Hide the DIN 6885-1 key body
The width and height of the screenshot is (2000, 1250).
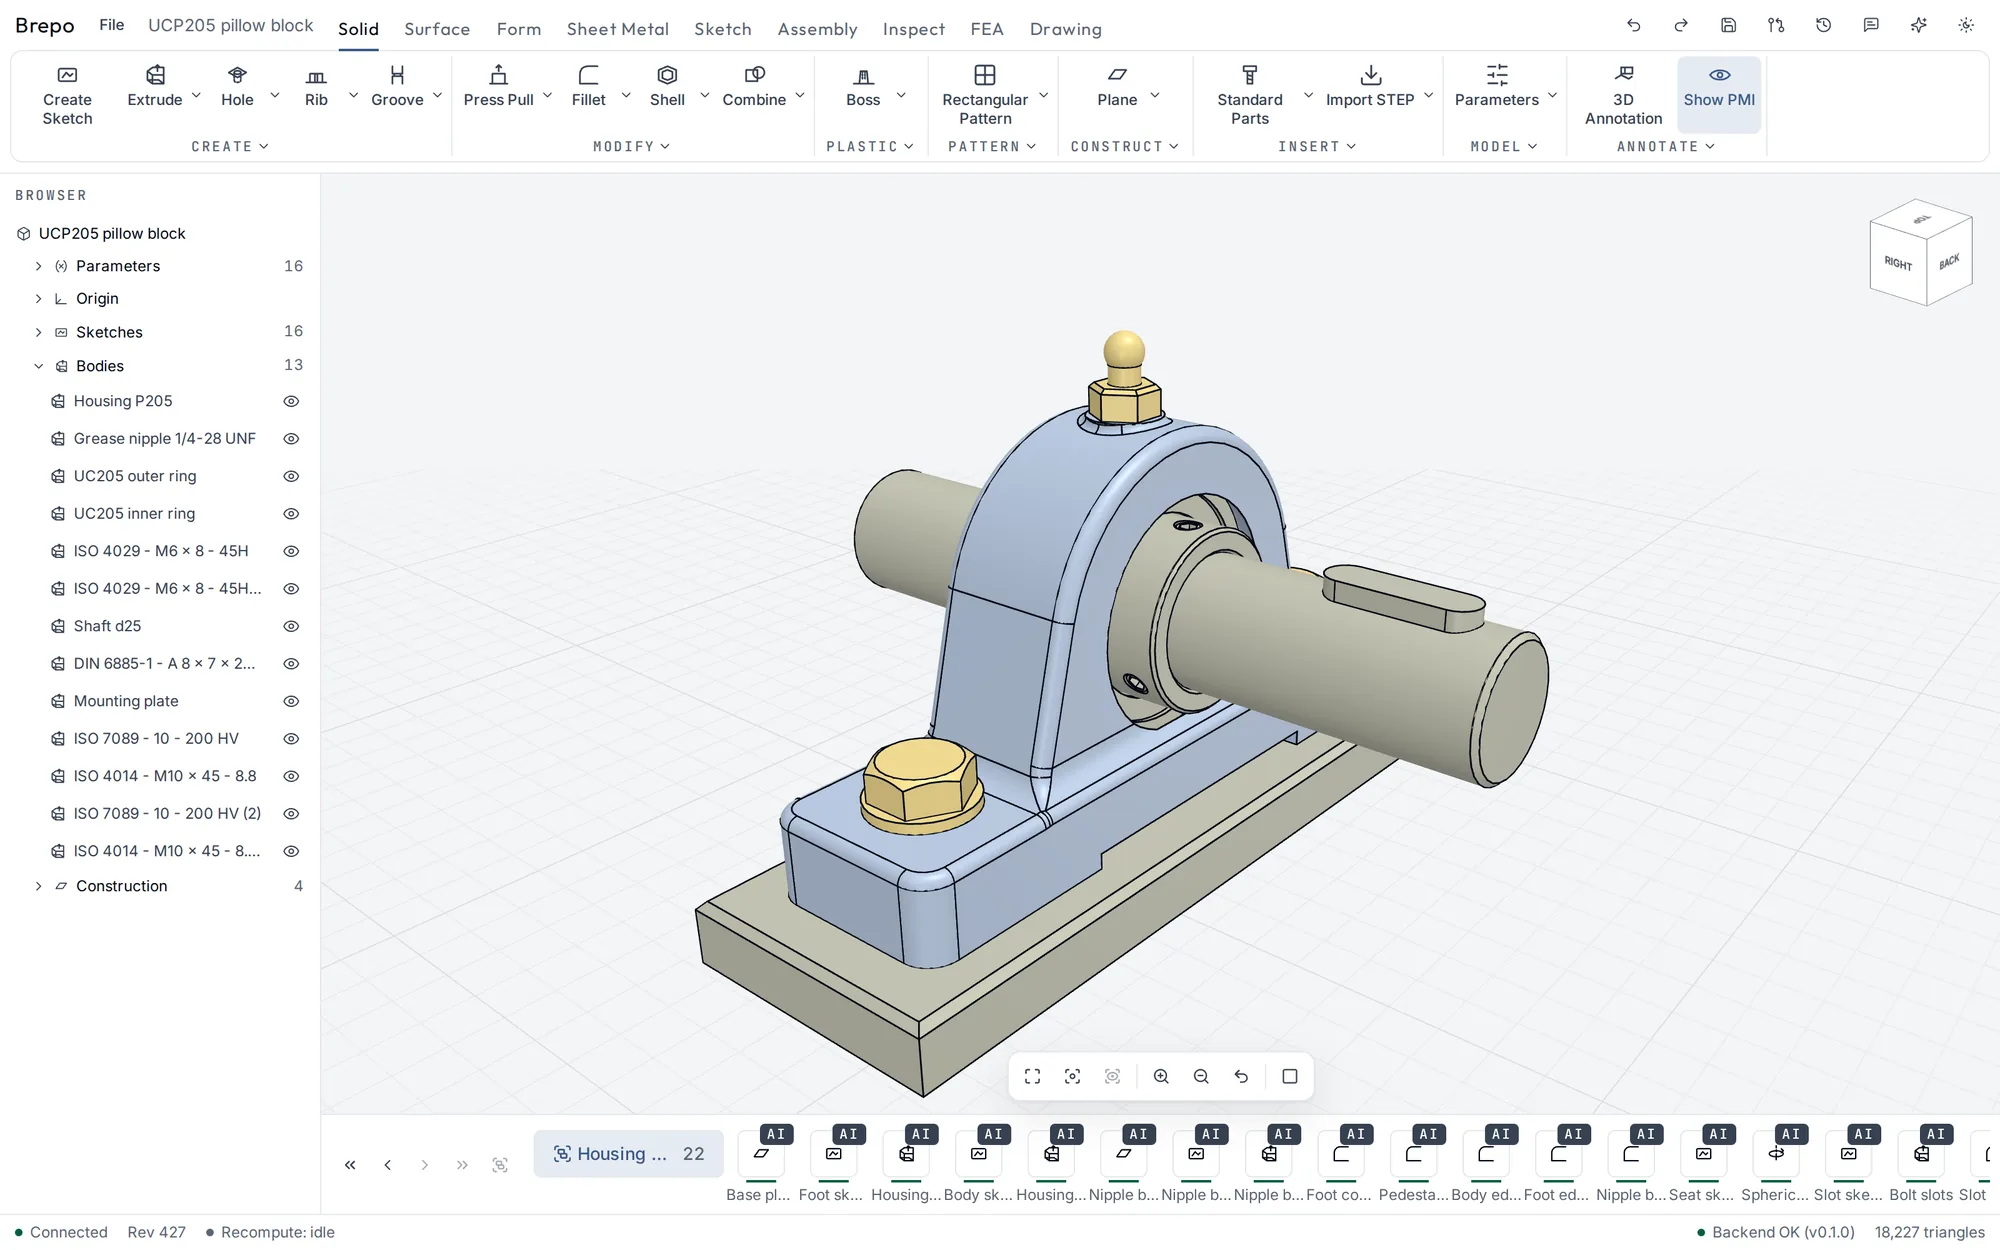pos(291,664)
